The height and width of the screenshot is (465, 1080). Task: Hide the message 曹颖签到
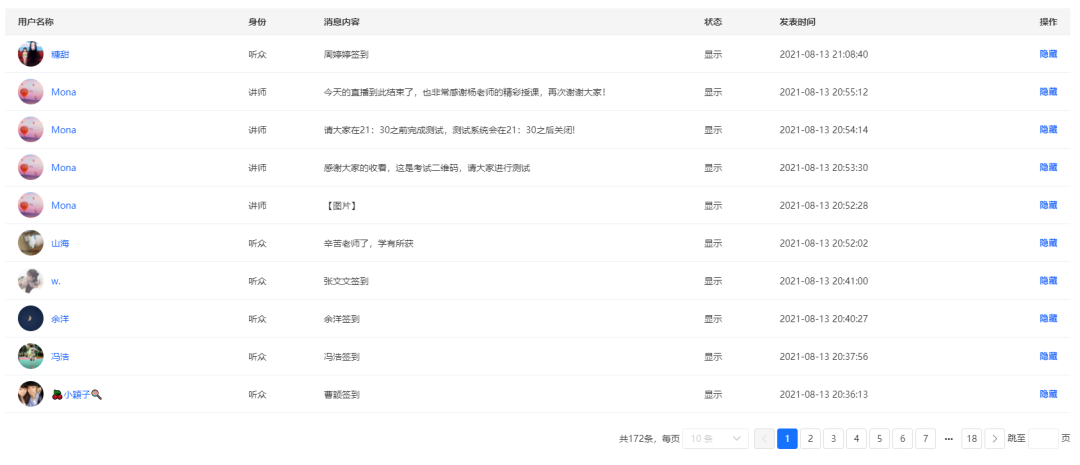click(x=1048, y=394)
